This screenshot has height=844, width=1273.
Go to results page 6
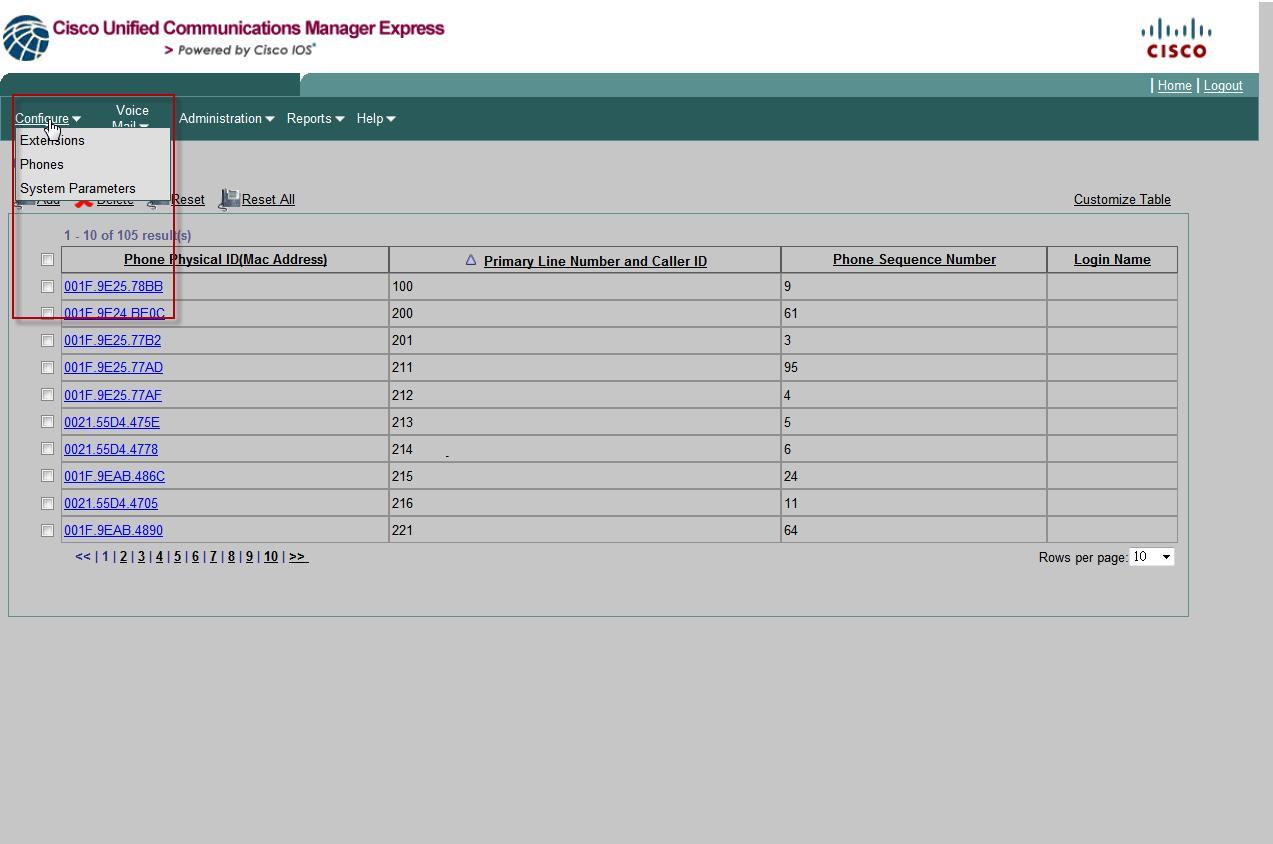195,557
